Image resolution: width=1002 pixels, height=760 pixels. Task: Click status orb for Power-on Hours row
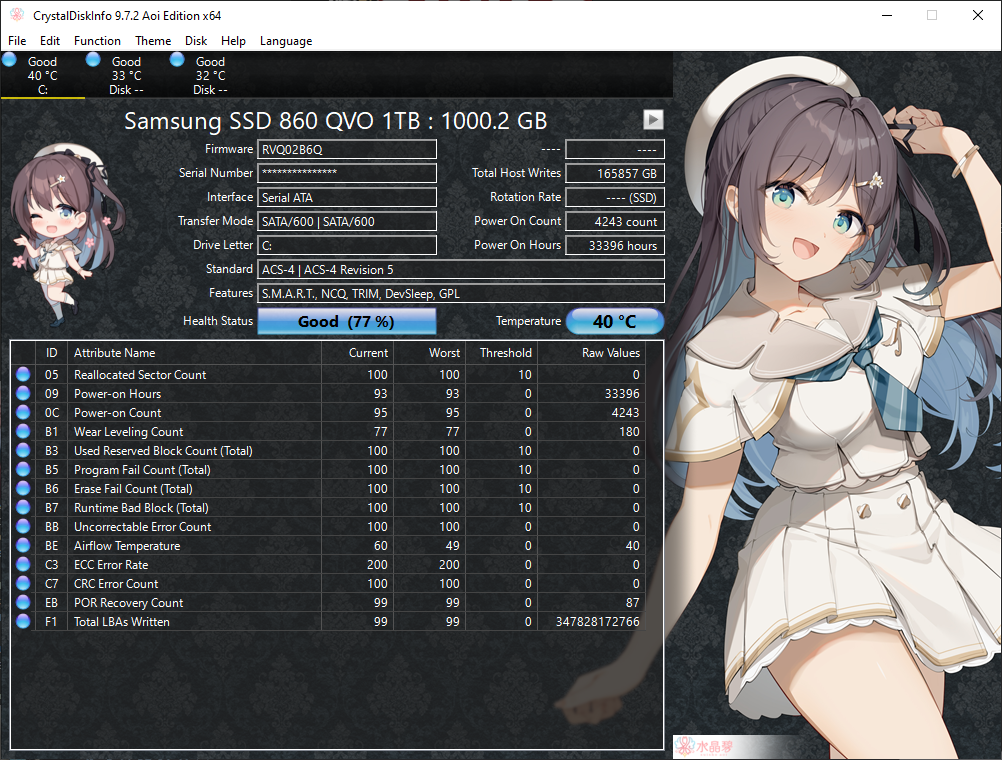click(x=23, y=393)
